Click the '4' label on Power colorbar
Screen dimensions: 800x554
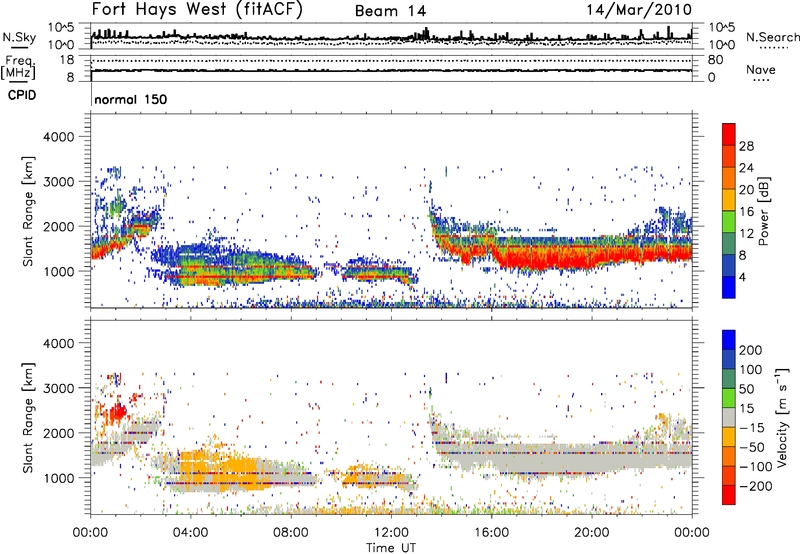click(x=742, y=277)
